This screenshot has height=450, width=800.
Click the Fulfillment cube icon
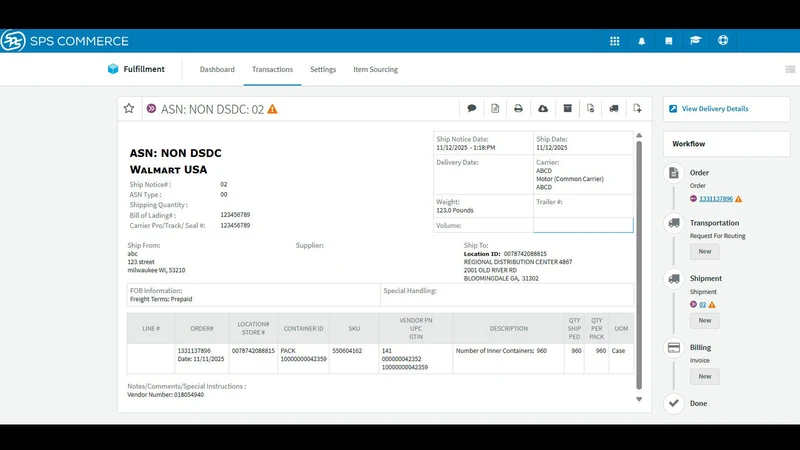point(113,69)
